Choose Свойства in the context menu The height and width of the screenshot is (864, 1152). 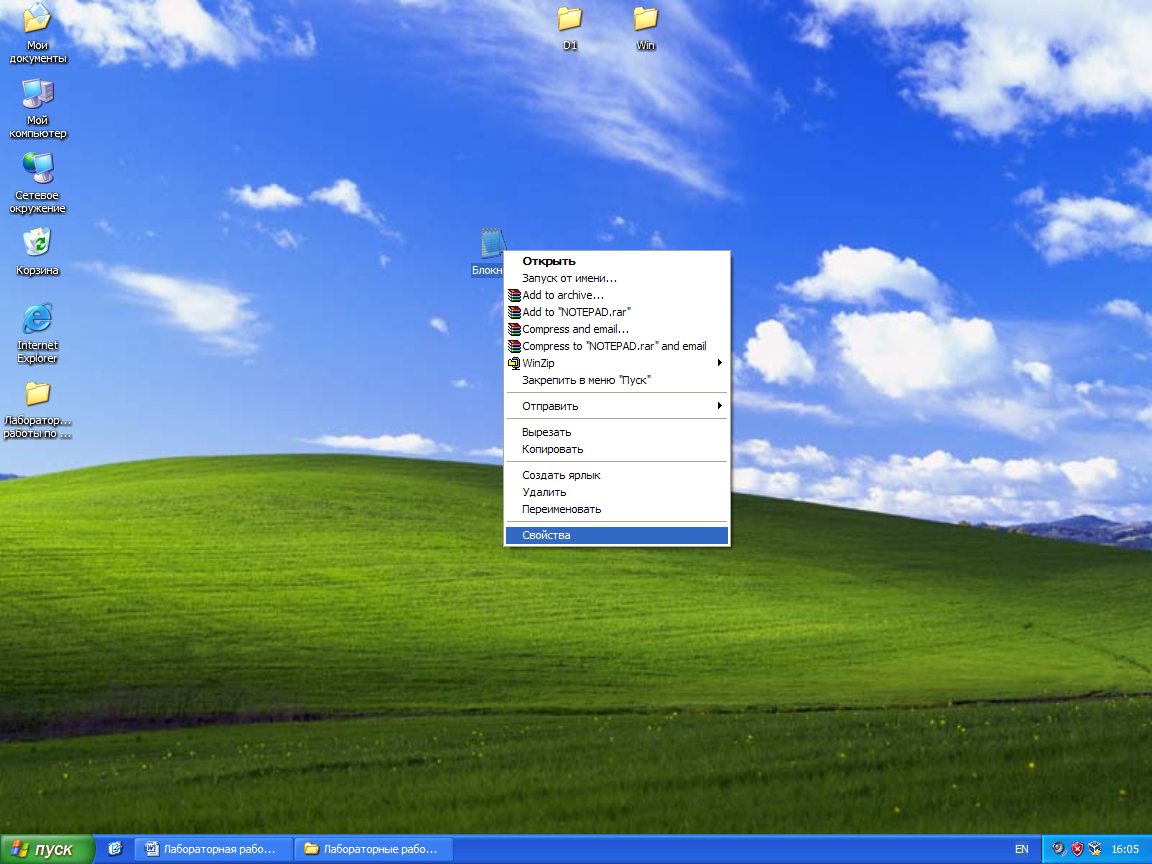(x=617, y=535)
